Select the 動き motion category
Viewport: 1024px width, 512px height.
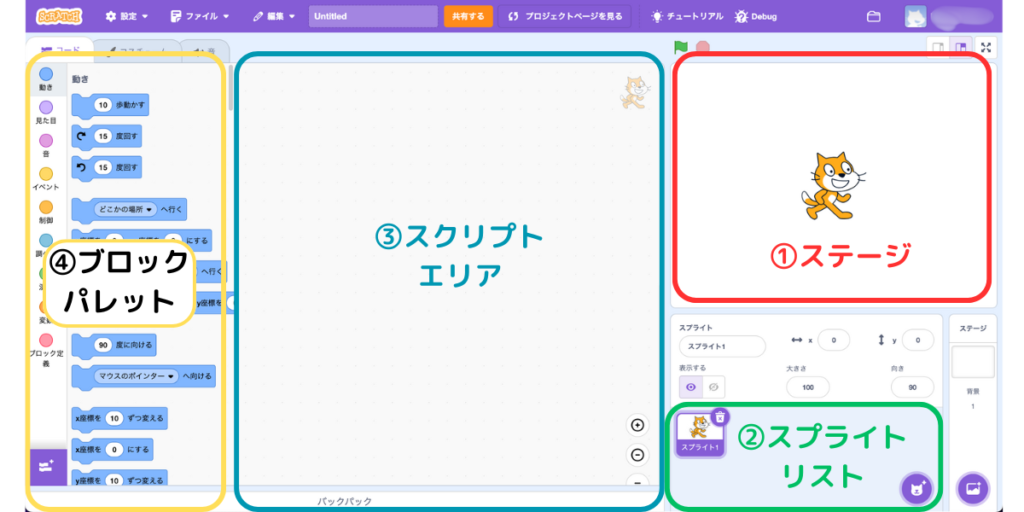coord(46,79)
